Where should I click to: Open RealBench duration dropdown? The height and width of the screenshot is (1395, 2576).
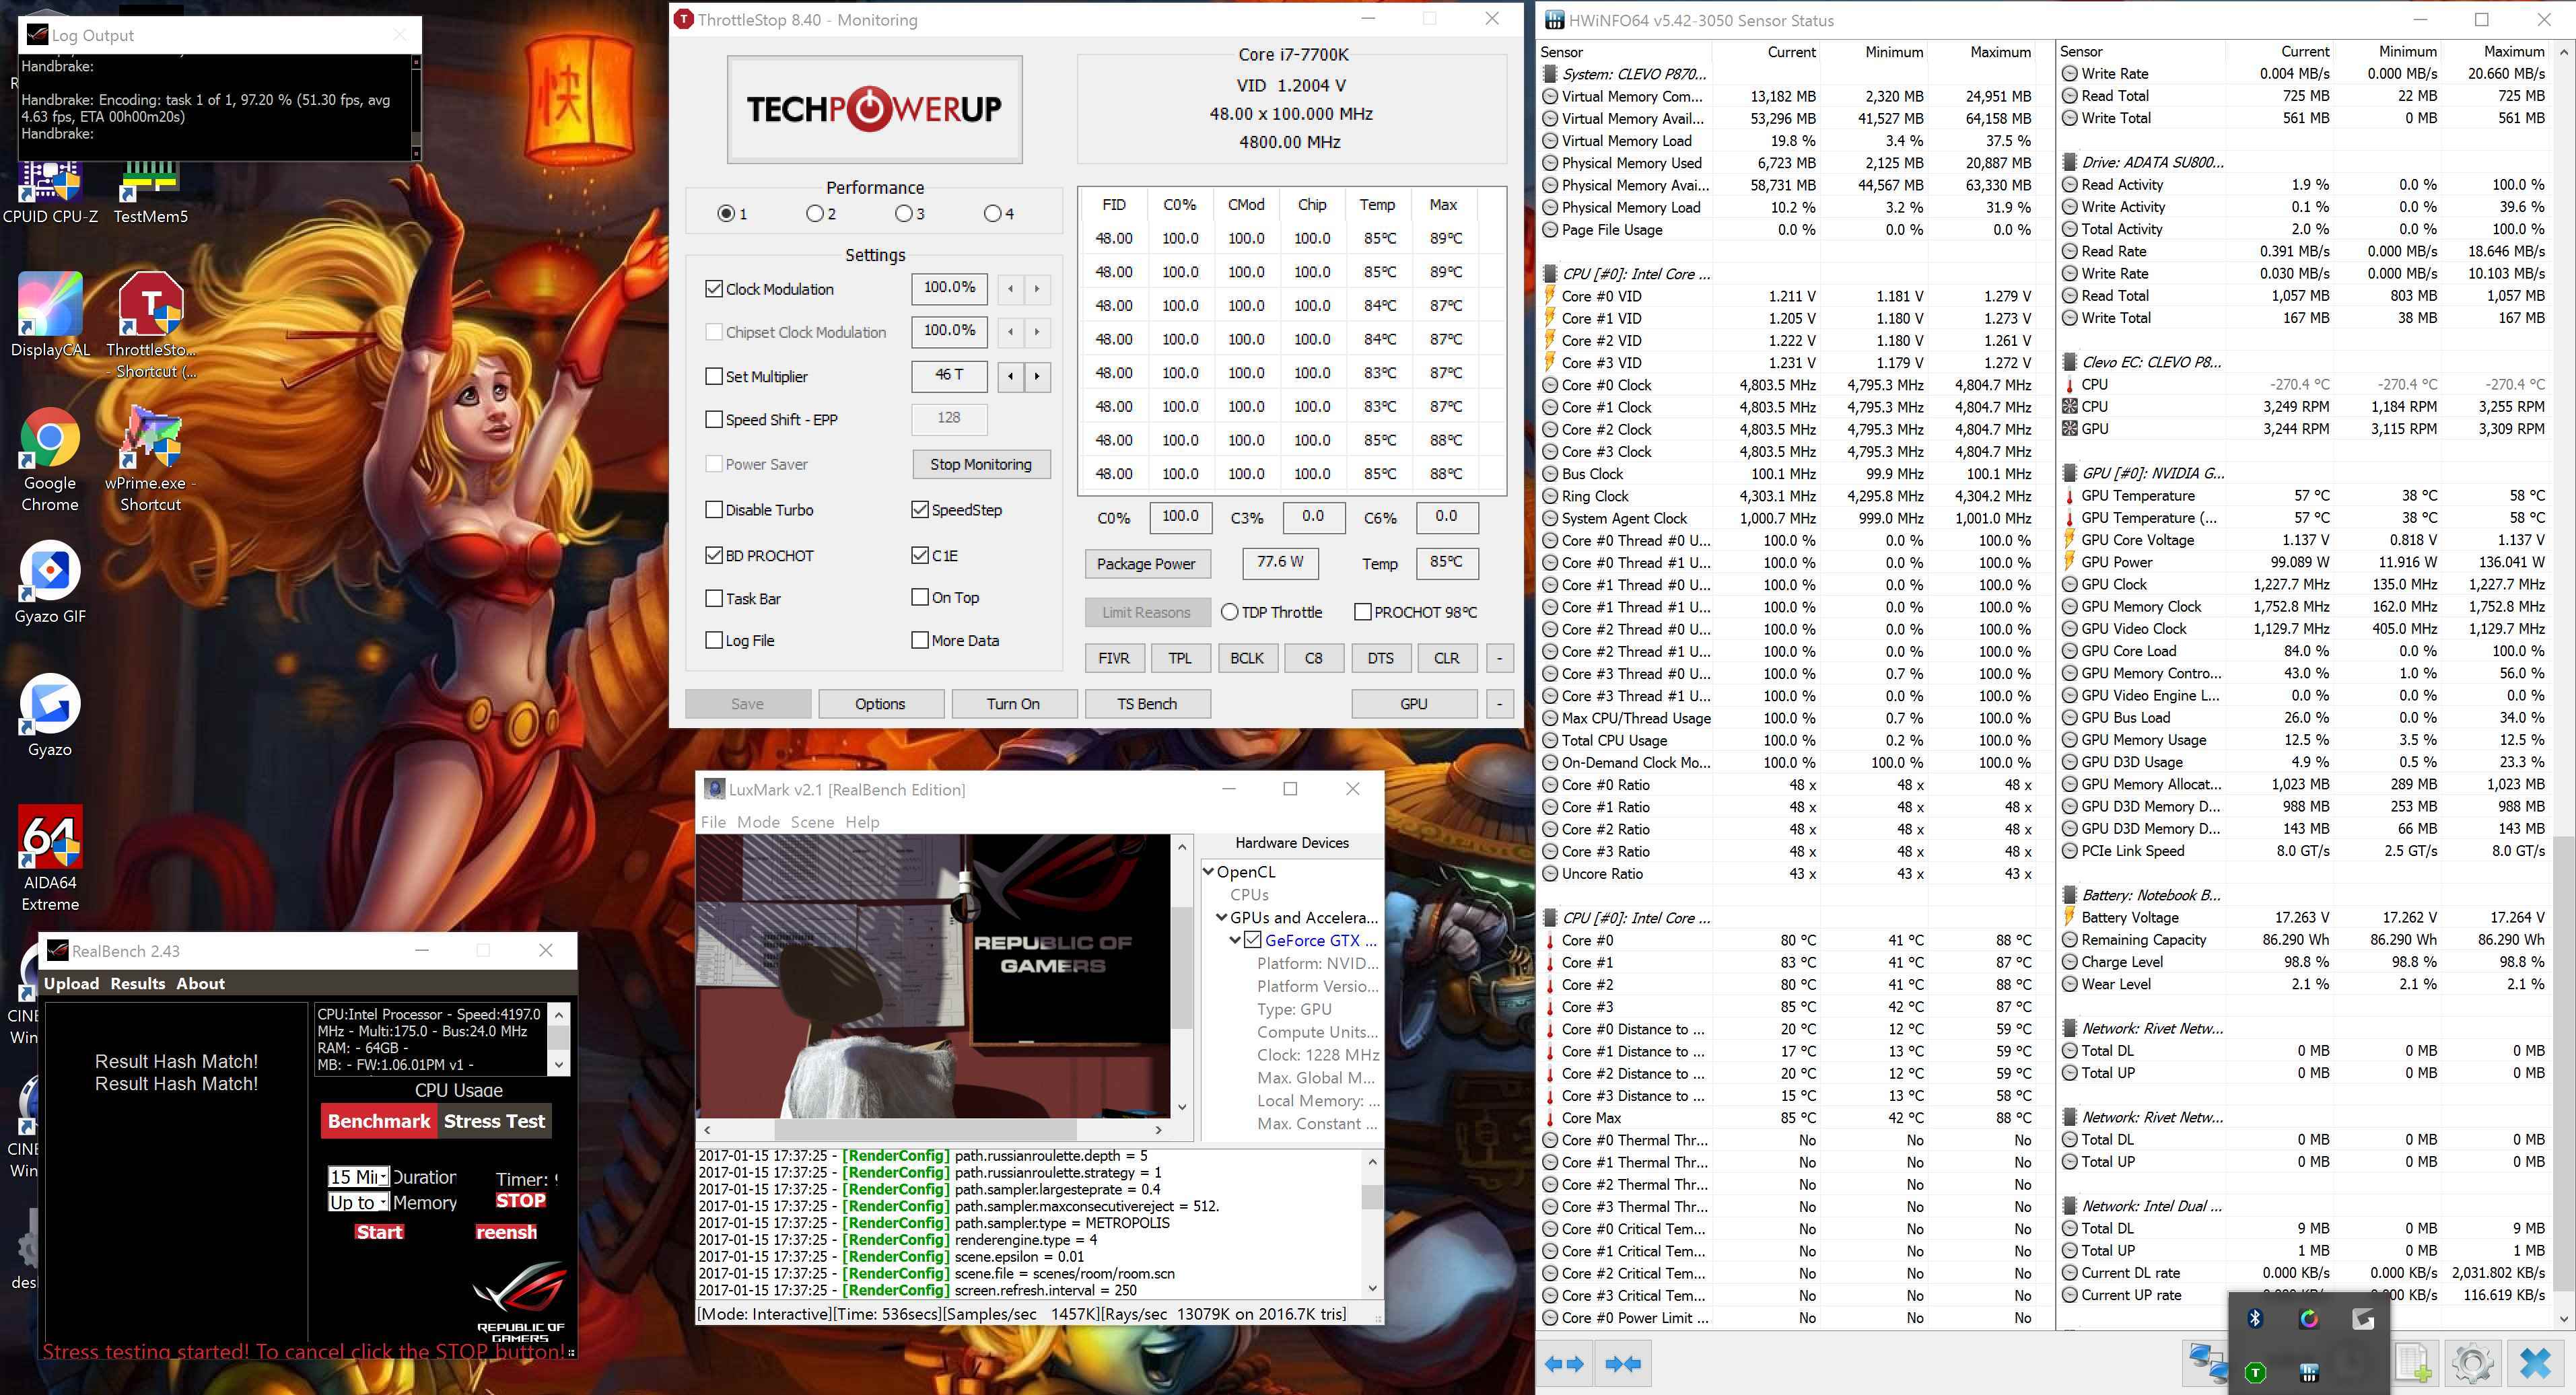pos(358,1177)
